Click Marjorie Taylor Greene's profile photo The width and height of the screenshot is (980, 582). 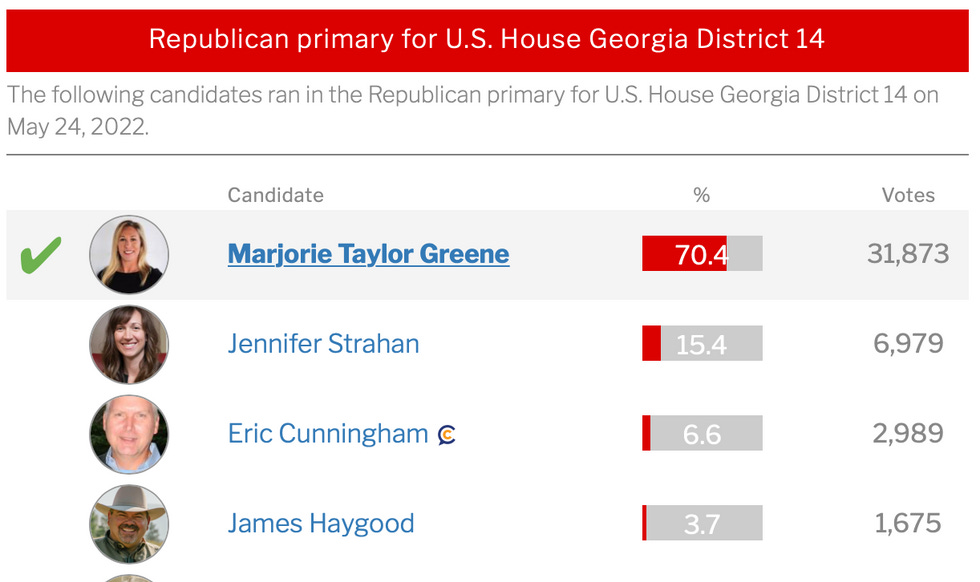(x=129, y=253)
